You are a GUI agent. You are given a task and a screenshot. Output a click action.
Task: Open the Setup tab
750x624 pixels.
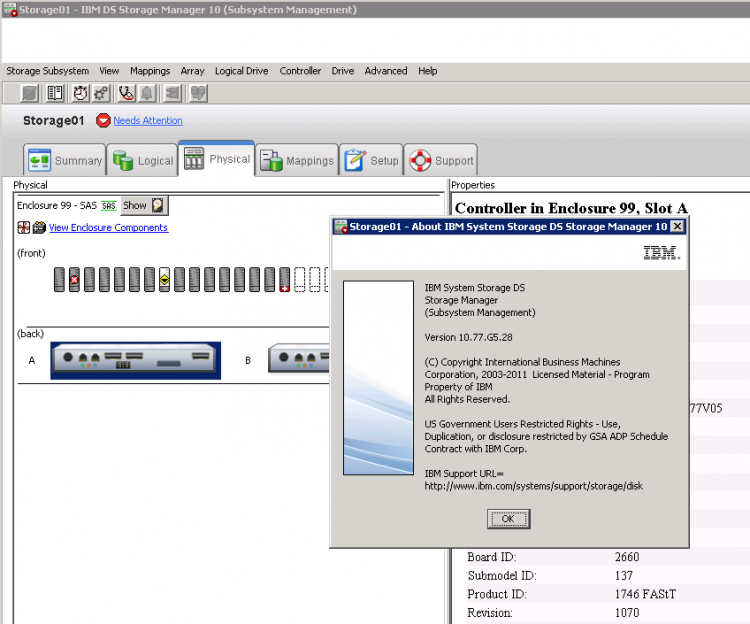point(371,160)
